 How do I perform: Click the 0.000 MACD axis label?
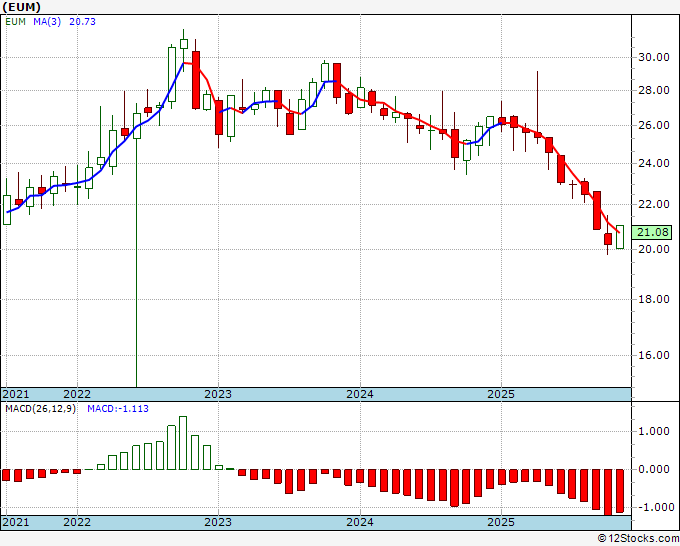654,469
